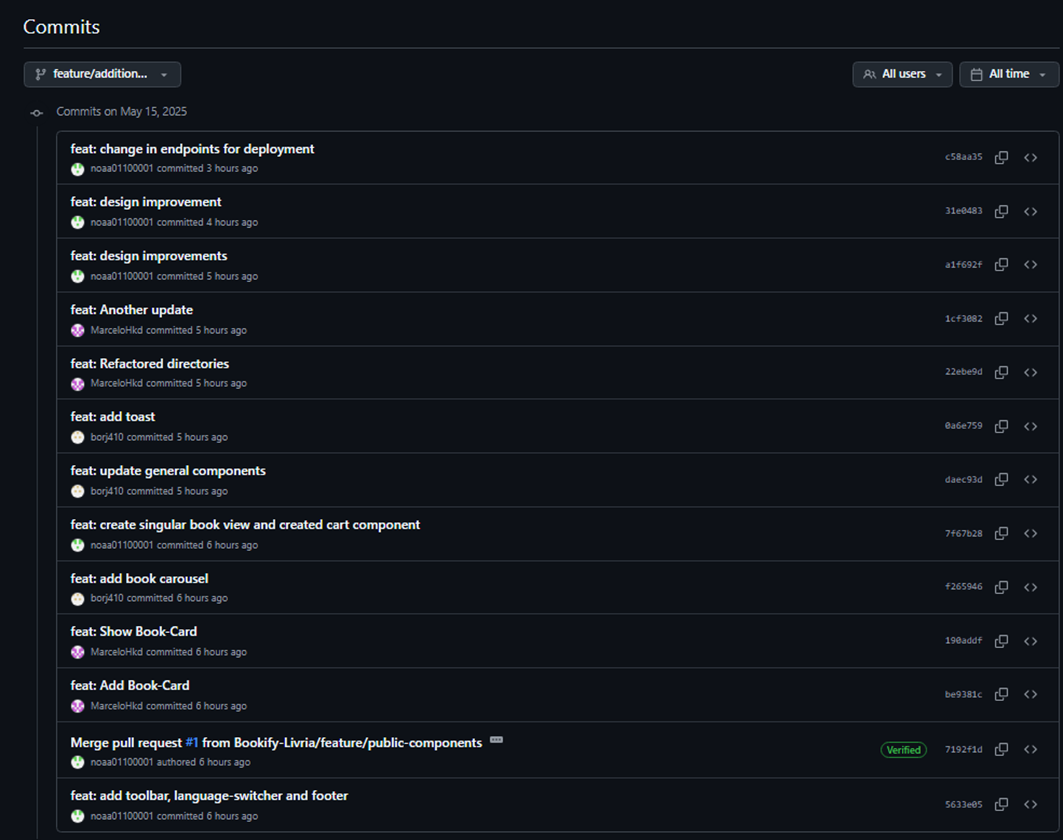Click borj410 avatar on add book carousel commit
This screenshot has width=1063, height=840.
(78, 599)
